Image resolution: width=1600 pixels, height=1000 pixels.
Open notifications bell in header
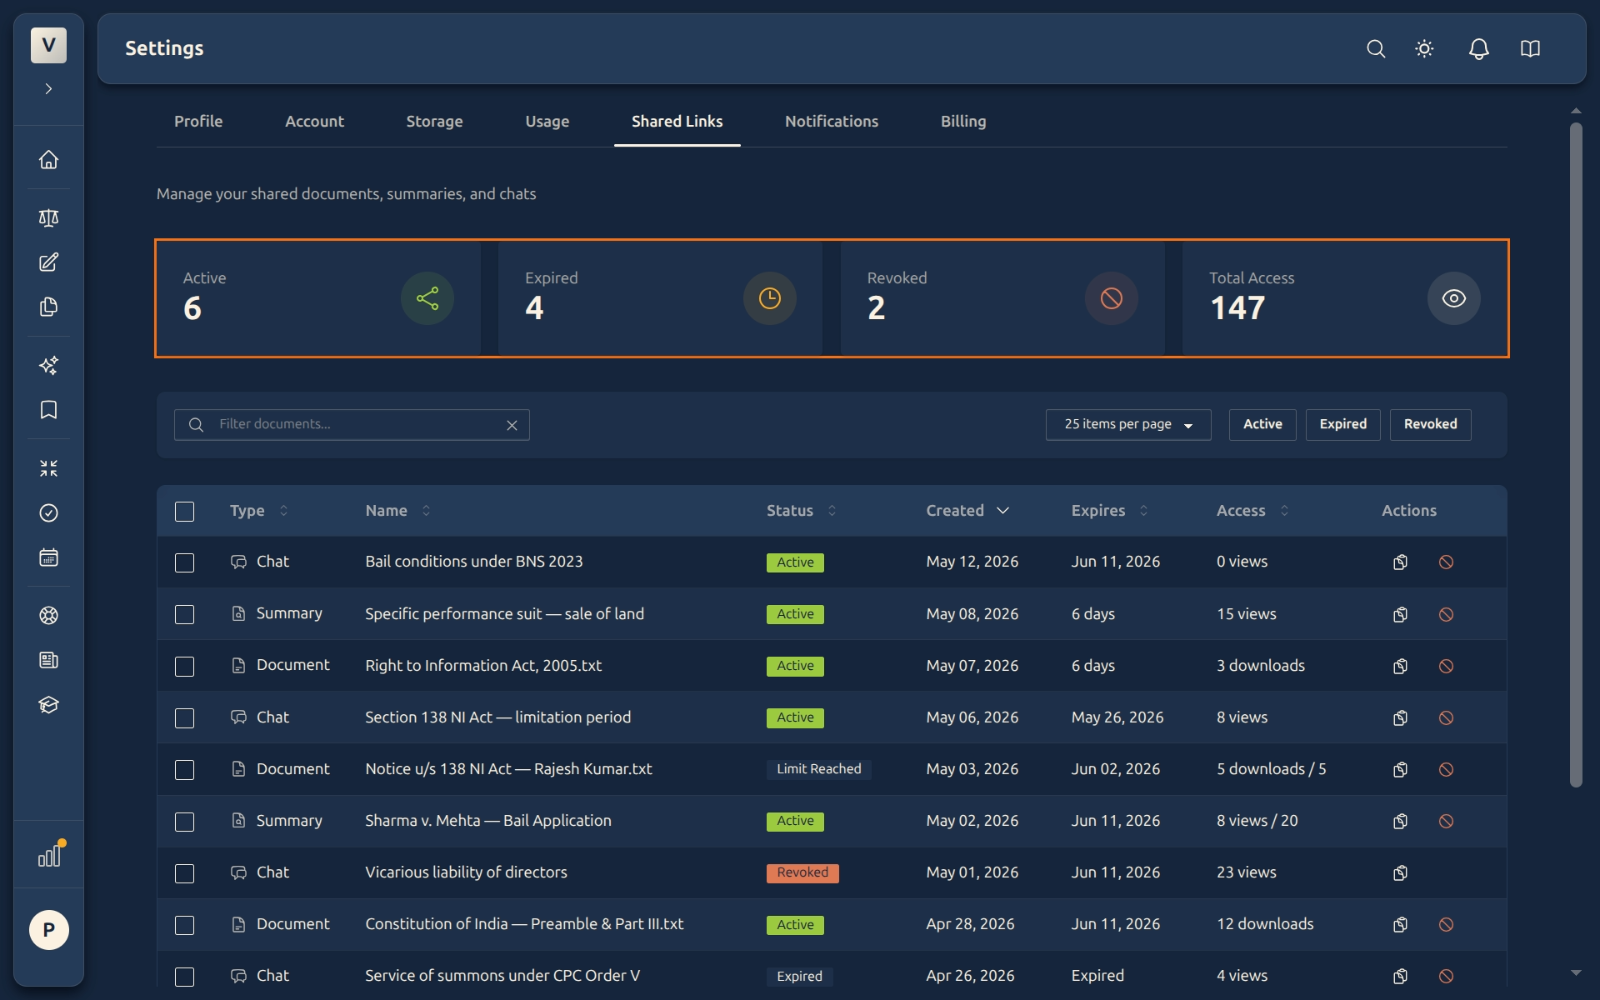1479,49
